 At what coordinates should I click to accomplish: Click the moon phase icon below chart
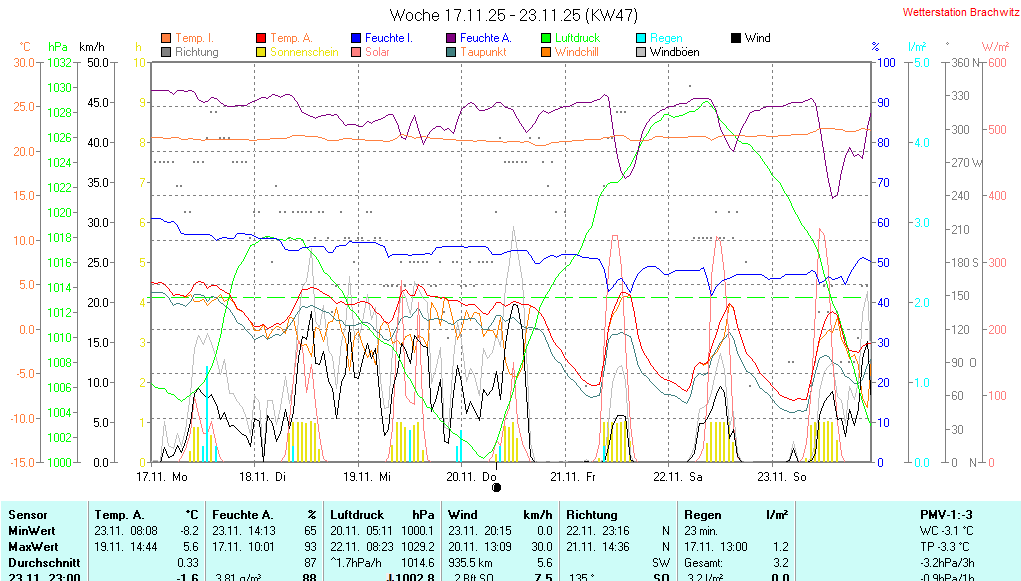tap(496, 487)
